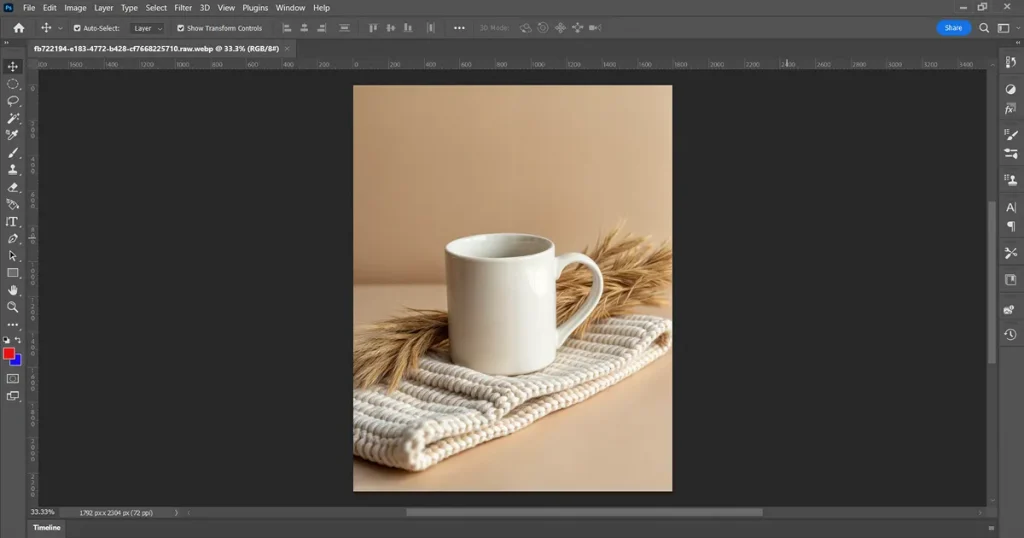Open the Edit Toolbar three-dots button
This screenshot has width=1024, height=538.
click(x=12, y=324)
